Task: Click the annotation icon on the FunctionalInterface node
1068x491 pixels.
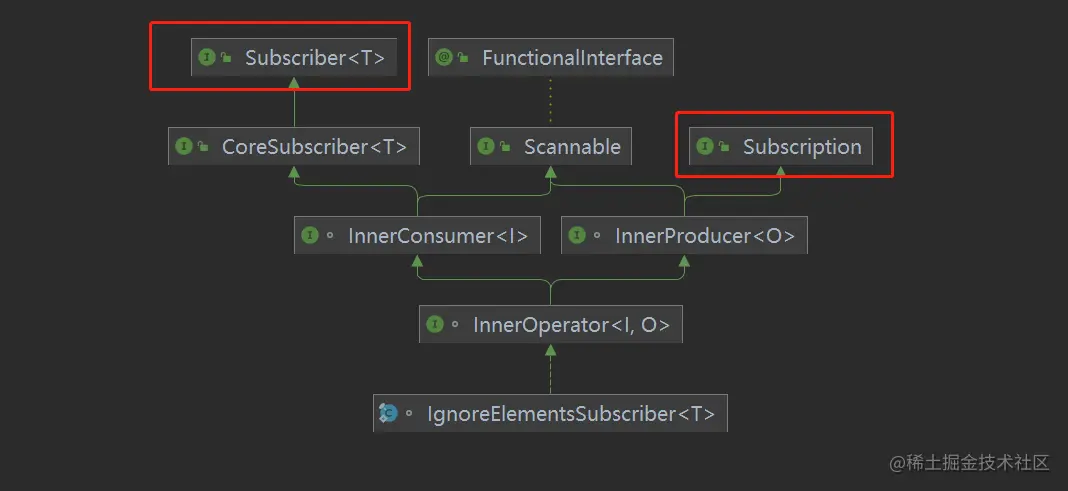Action: tap(444, 58)
